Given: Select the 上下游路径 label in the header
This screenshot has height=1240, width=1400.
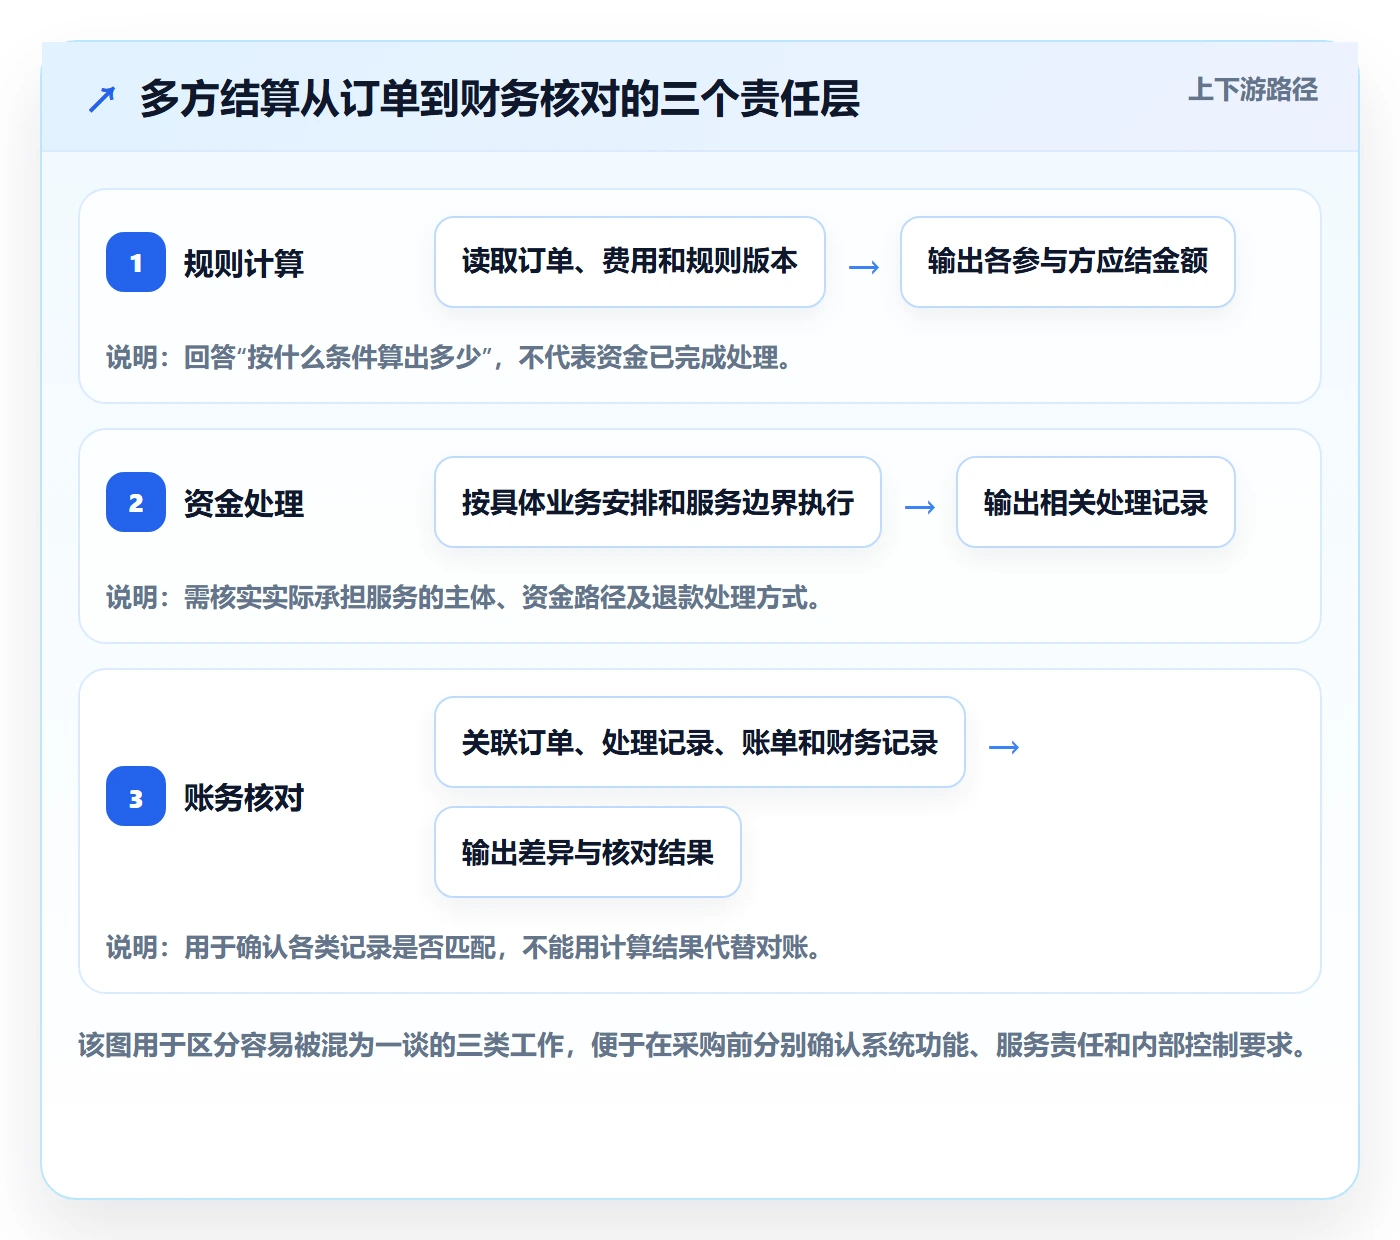Looking at the screenshot, I should [1252, 90].
